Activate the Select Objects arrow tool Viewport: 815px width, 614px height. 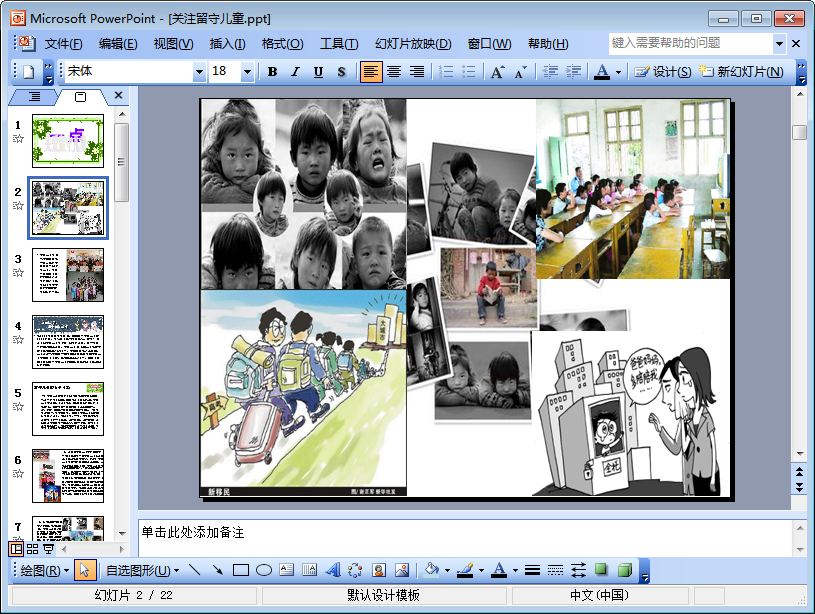[x=84, y=570]
